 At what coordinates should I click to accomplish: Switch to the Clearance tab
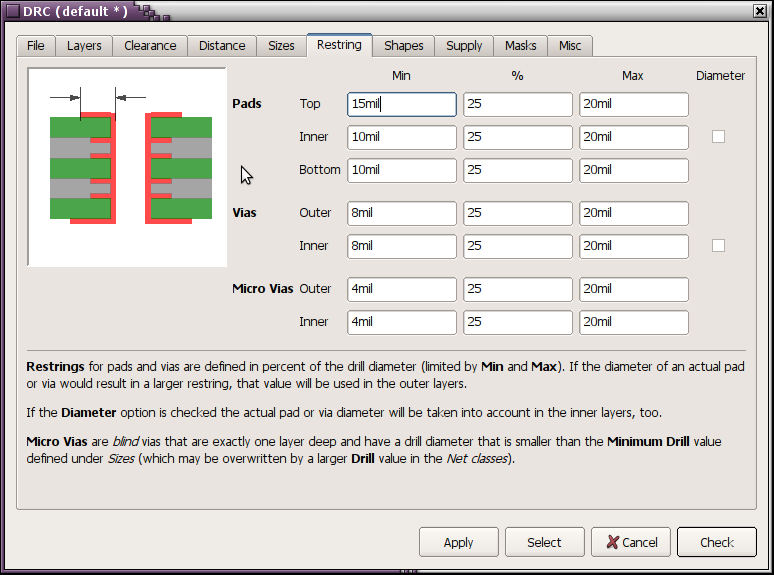(x=150, y=46)
